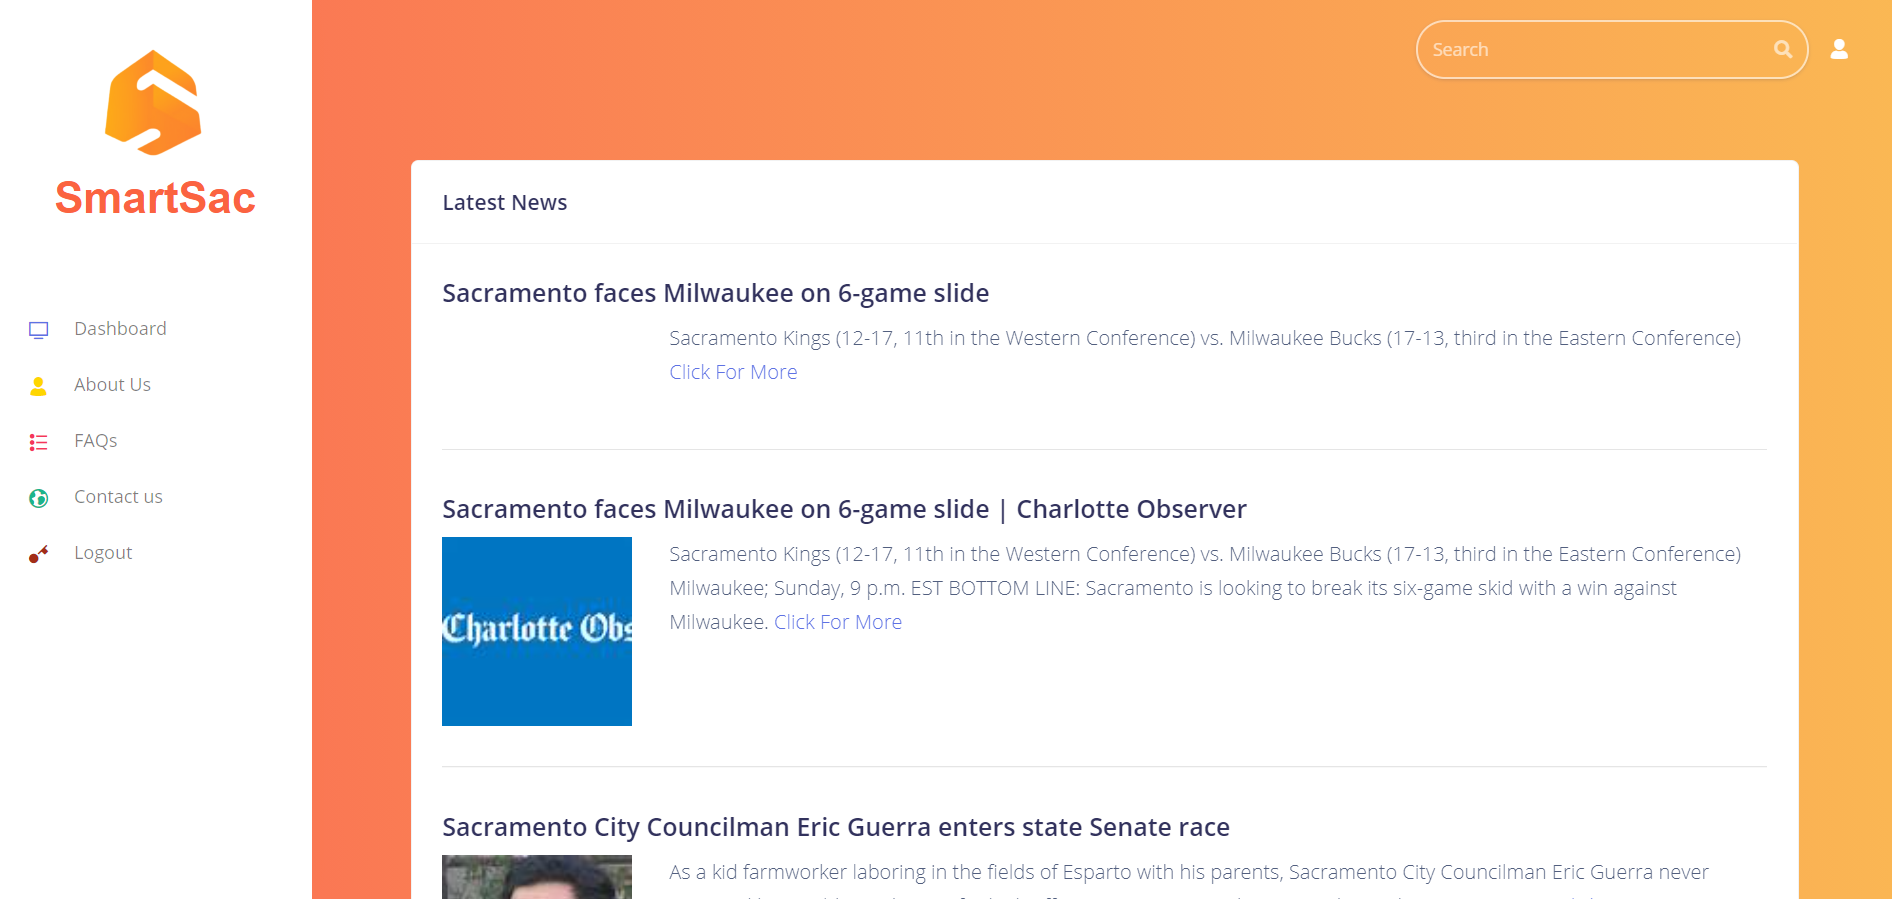Click the magnifying glass search icon
The image size is (1892, 899).
click(1782, 49)
